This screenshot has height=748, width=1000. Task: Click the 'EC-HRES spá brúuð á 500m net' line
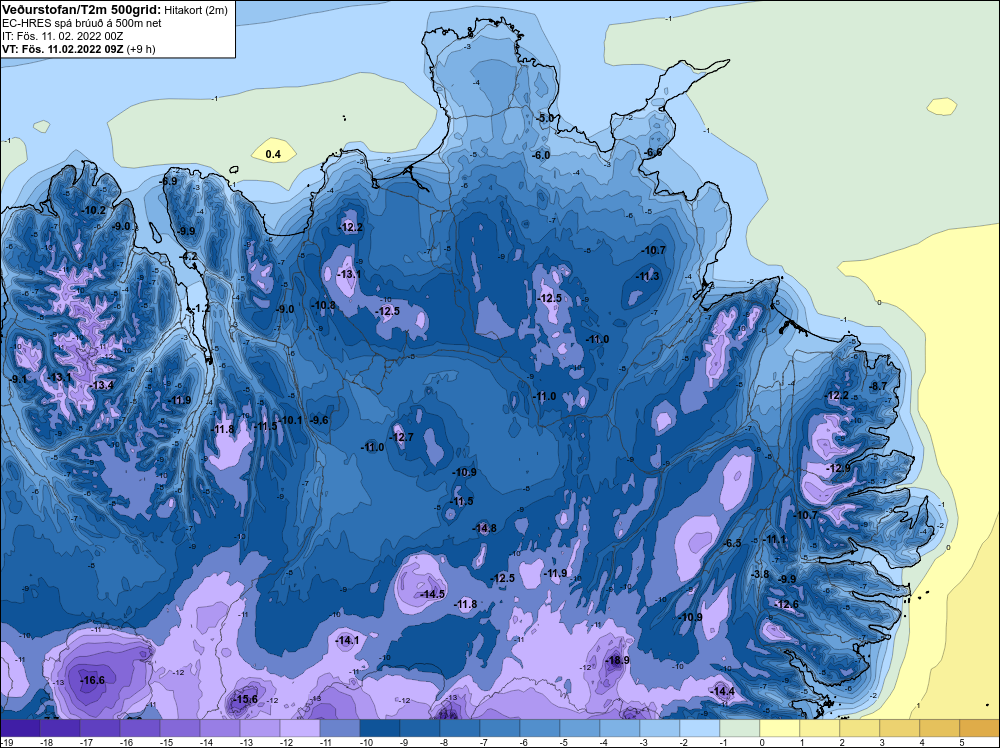point(82,23)
